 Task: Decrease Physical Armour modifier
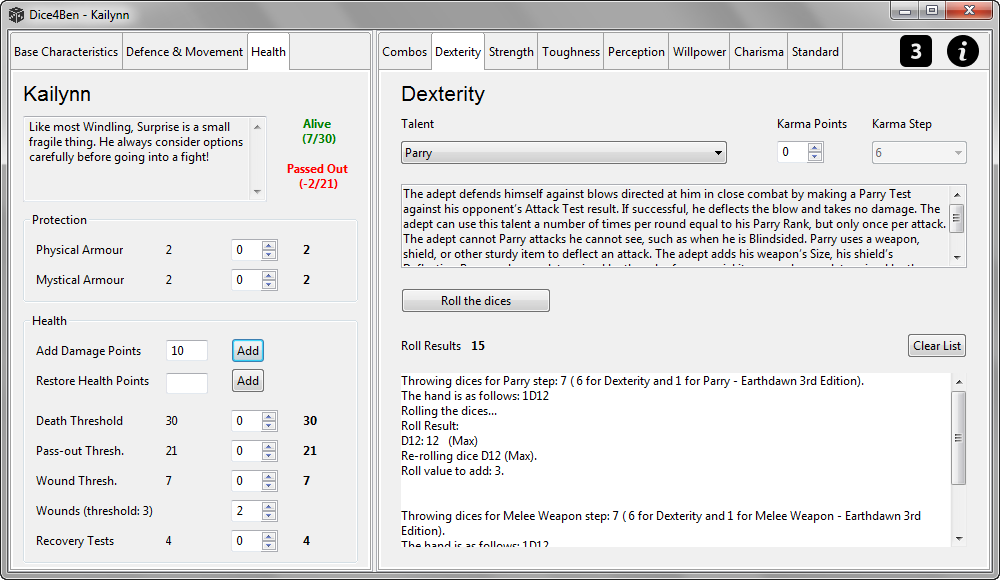click(268, 254)
